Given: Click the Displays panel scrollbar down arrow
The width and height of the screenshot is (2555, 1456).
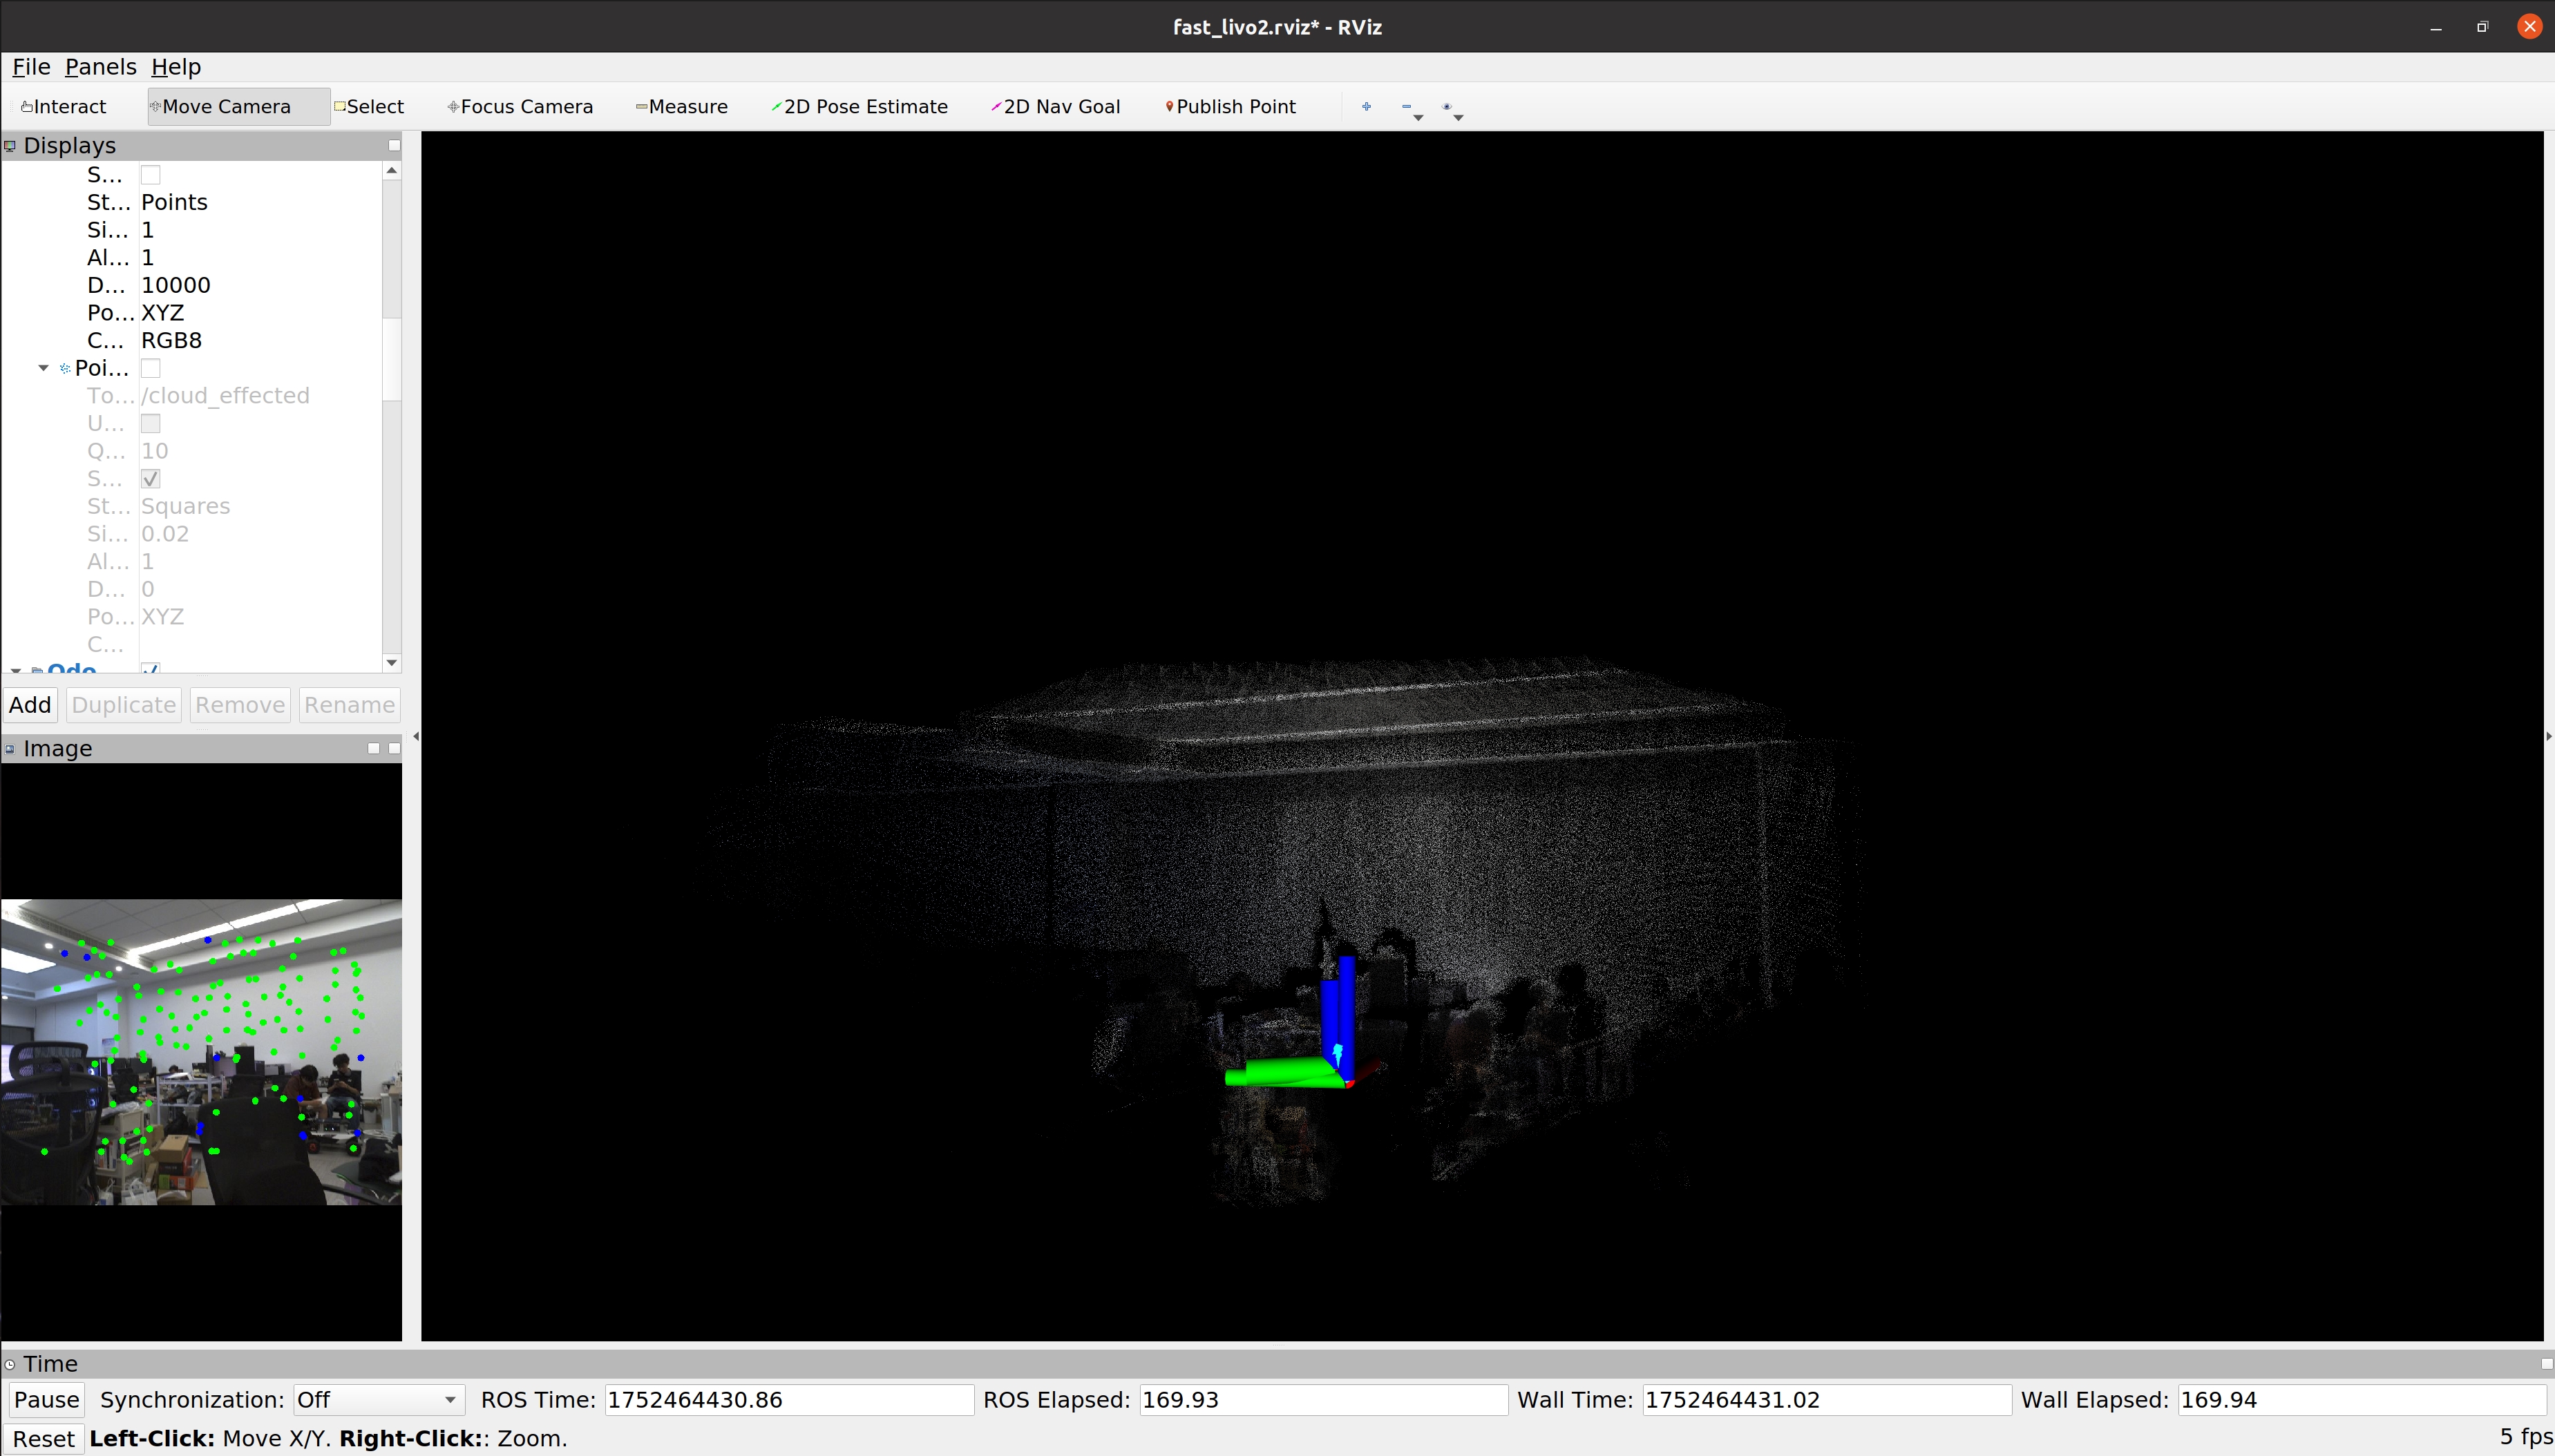Looking at the screenshot, I should click(x=392, y=662).
